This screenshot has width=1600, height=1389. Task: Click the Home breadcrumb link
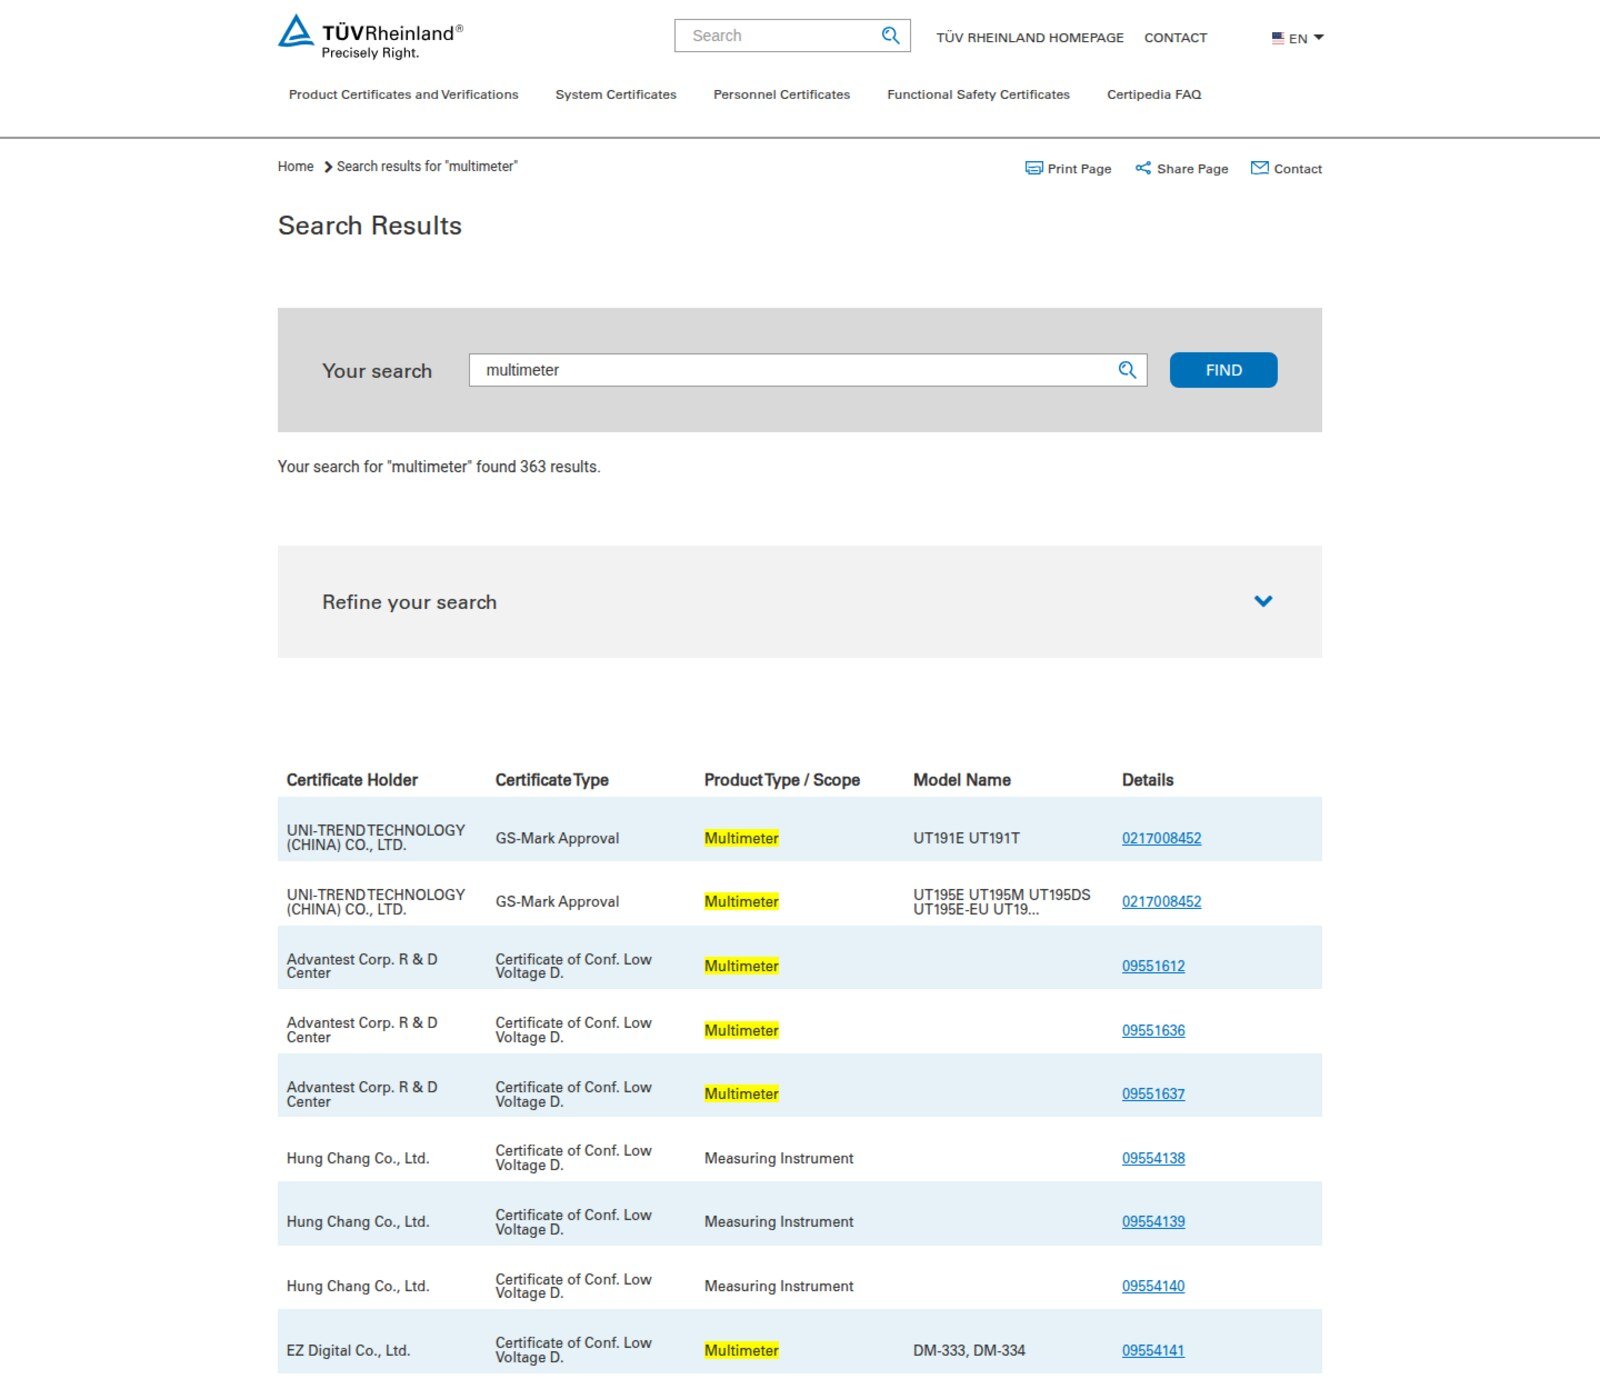295,167
